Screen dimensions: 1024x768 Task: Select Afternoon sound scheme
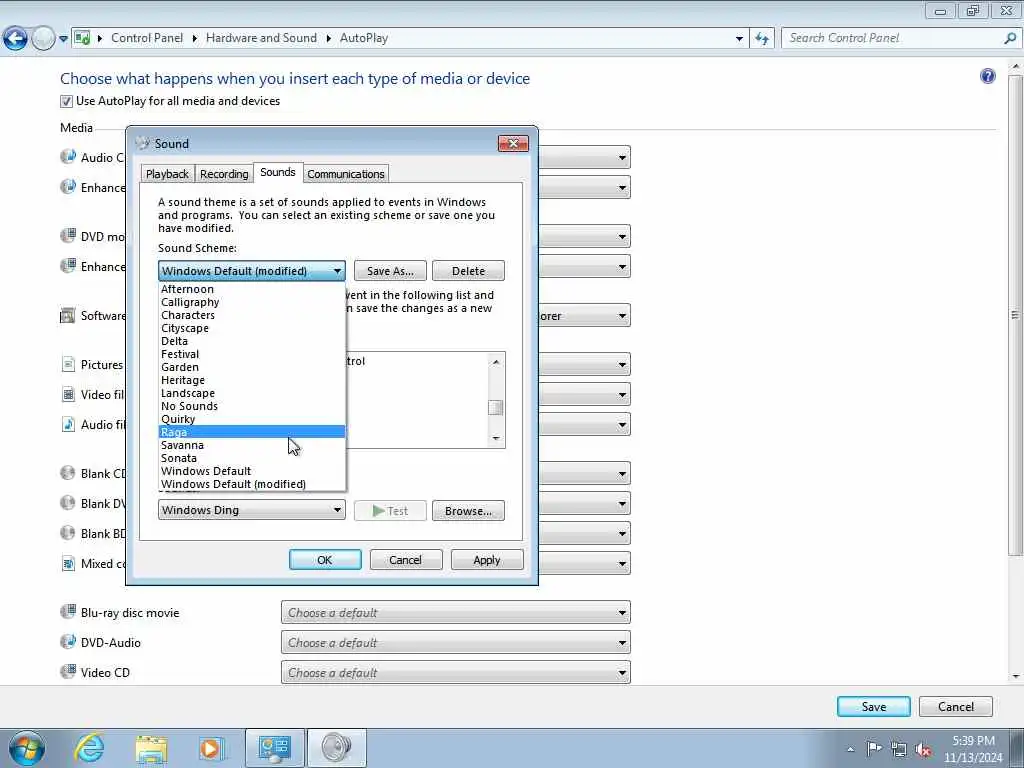click(252, 289)
